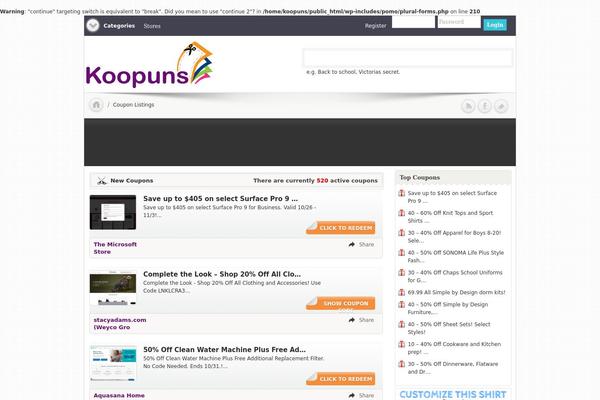Image resolution: width=600 pixels, height=400 pixels.
Task: Click coupon icon beside Dinnerware, Flatware coupon
Action: (401, 364)
